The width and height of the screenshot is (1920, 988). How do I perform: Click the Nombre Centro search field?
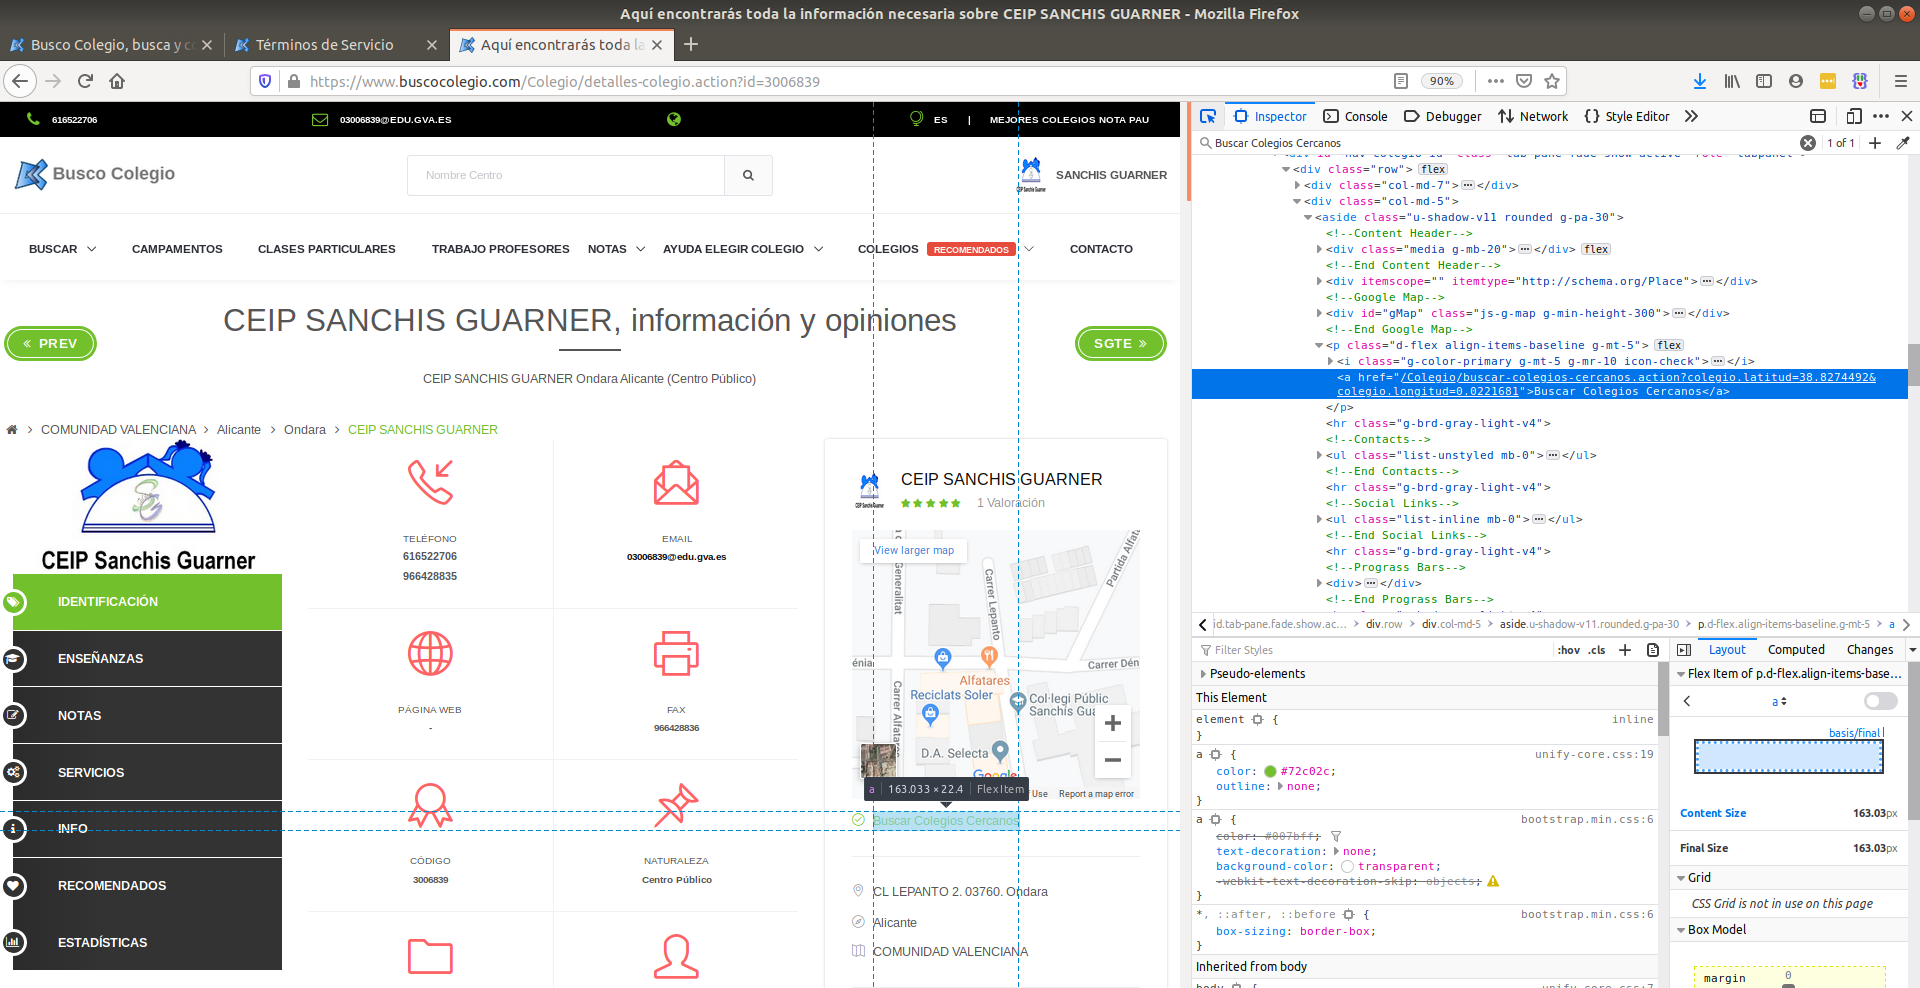tap(566, 175)
